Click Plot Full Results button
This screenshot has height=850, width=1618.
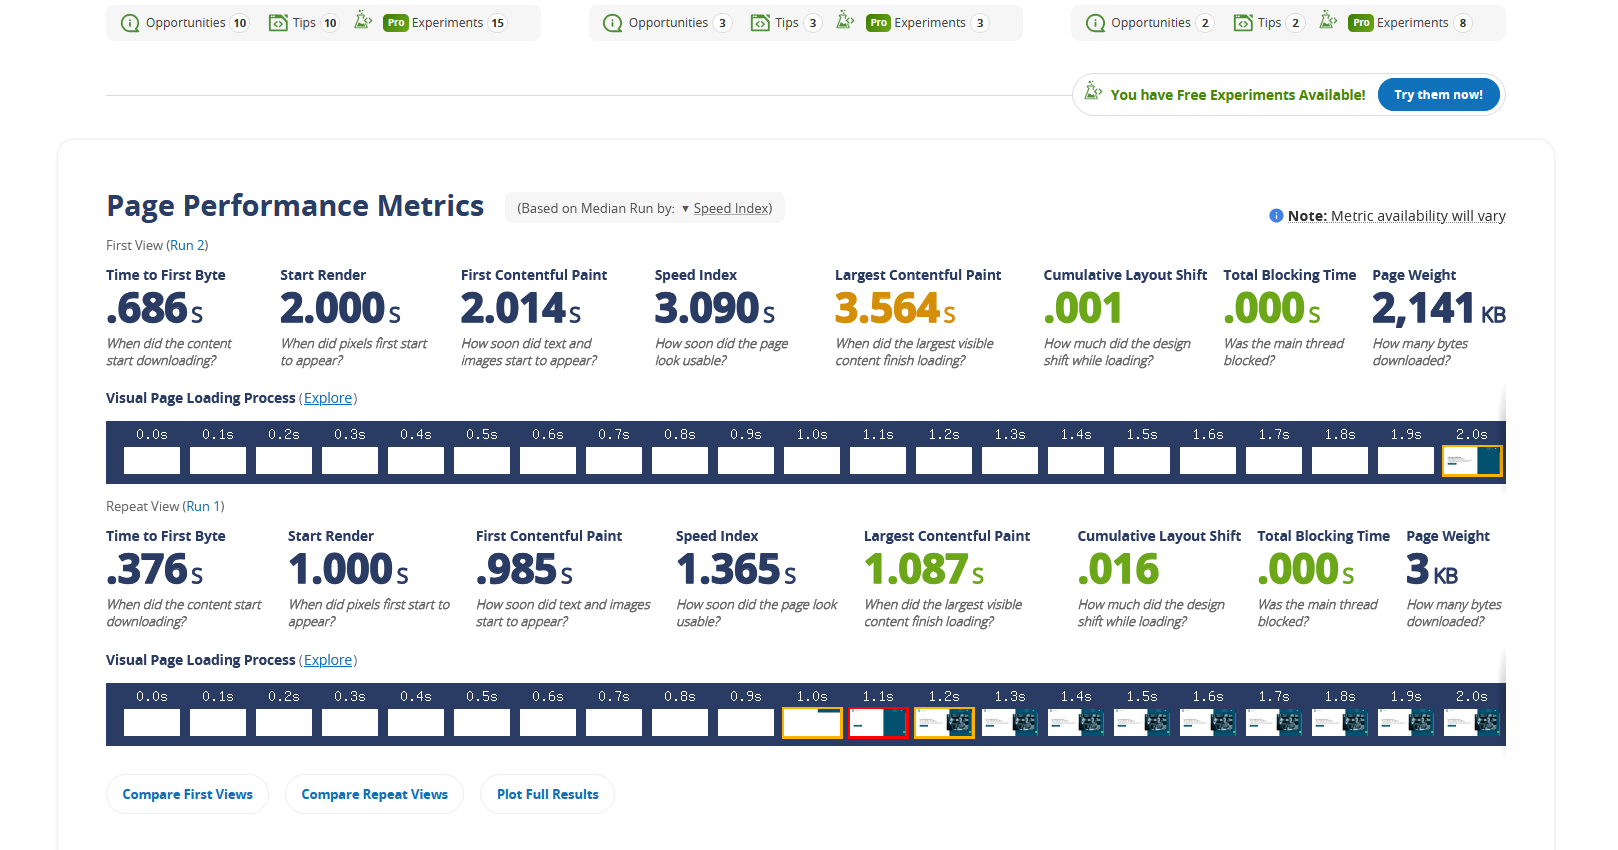(547, 794)
